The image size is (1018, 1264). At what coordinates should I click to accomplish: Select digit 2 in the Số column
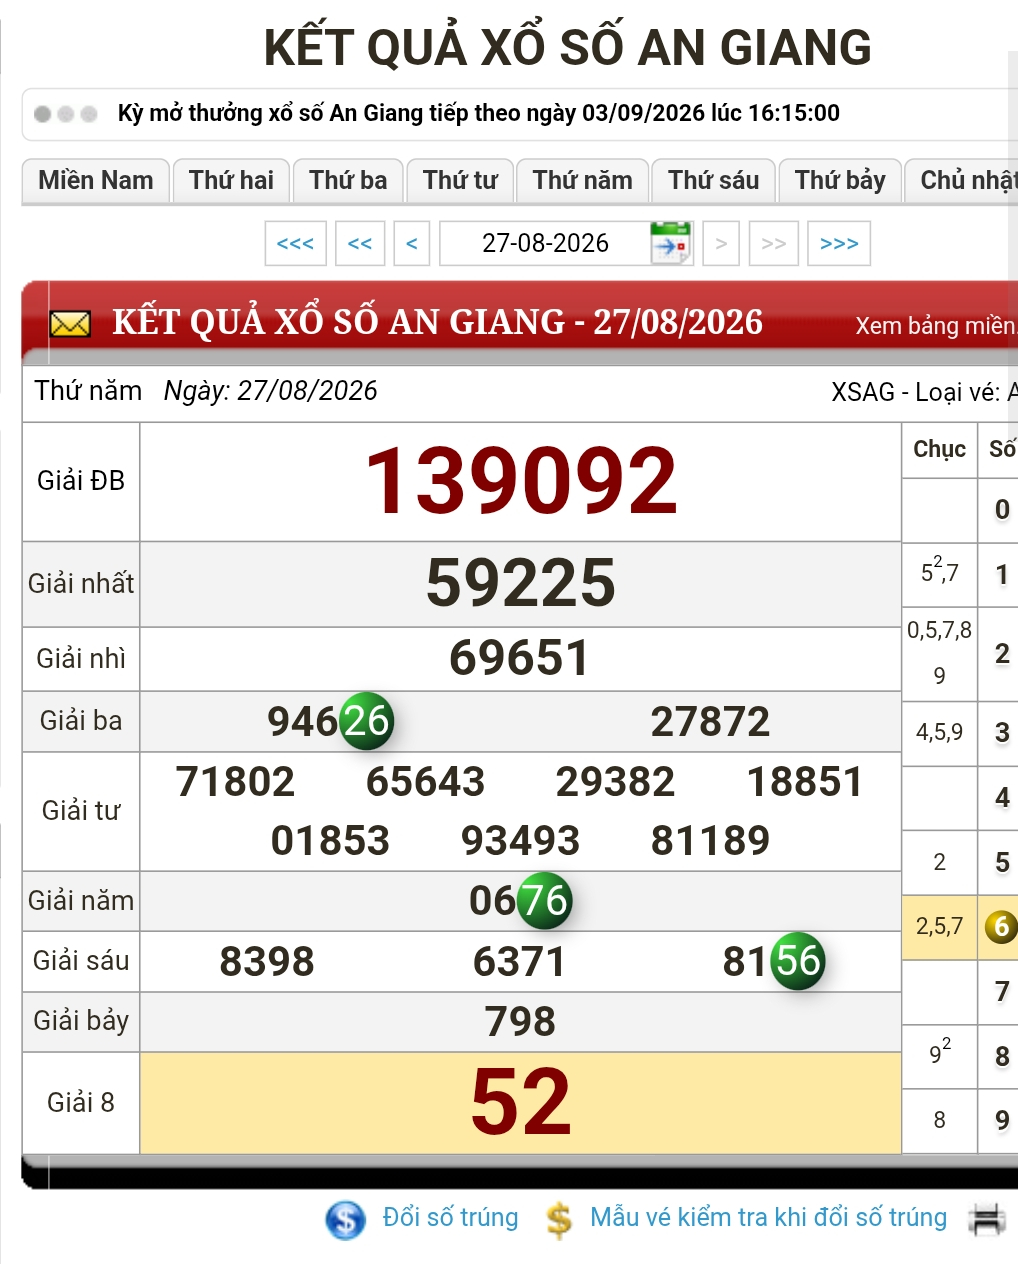click(x=1002, y=654)
